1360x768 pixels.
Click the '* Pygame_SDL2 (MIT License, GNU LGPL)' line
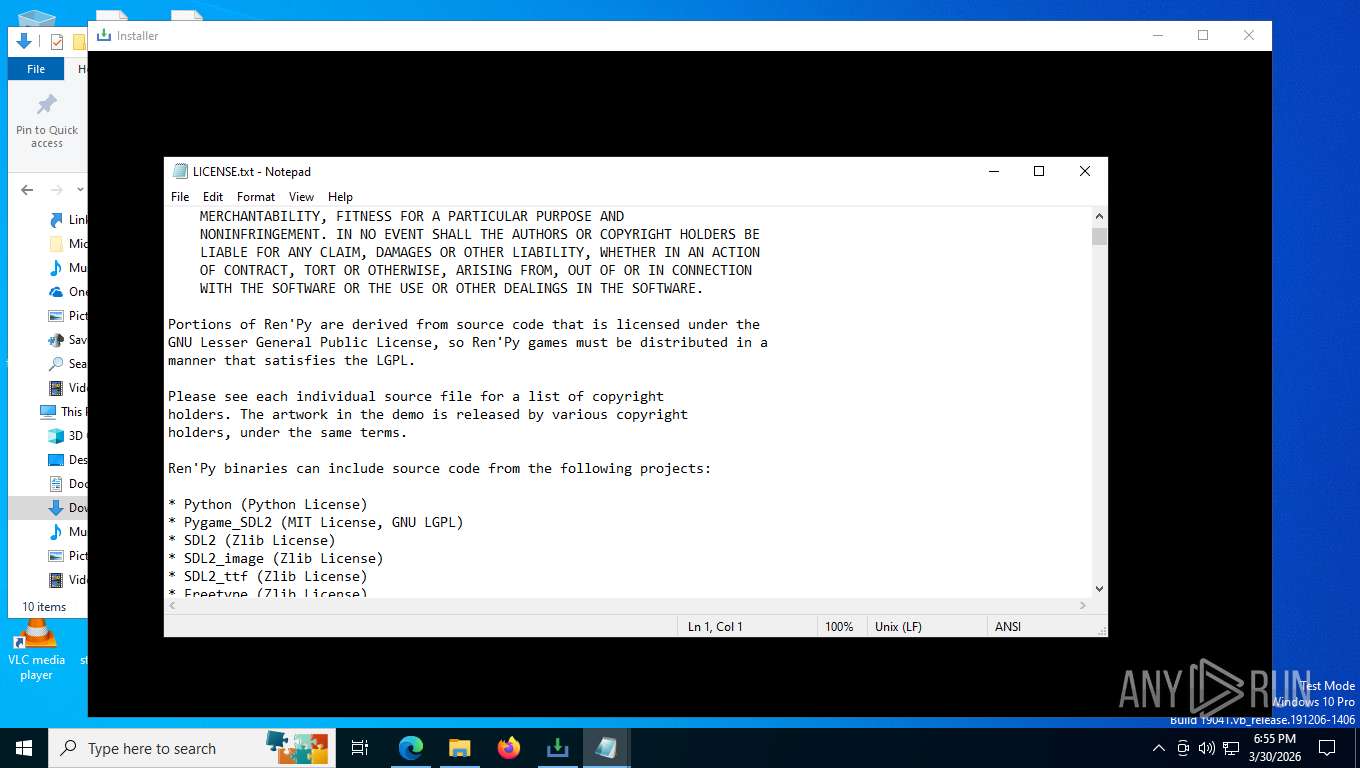coord(316,522)
